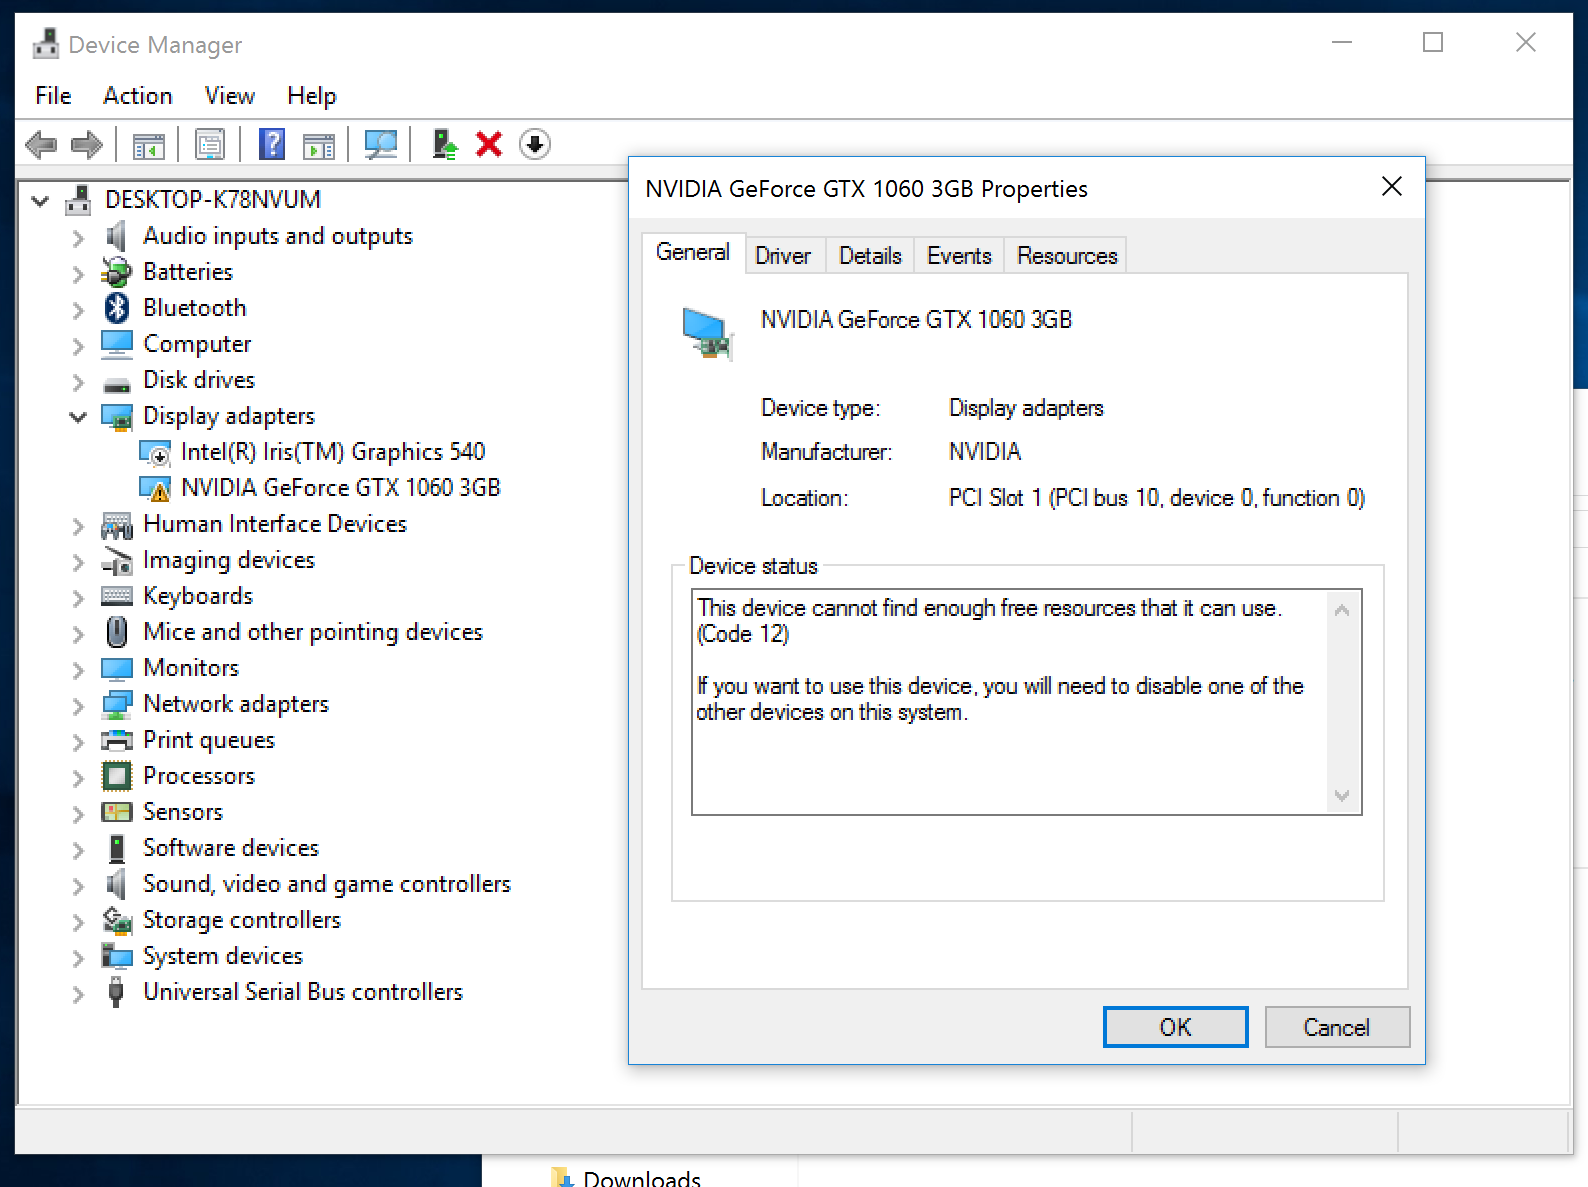Click Device status scrollbar up arrow
1588x1187 pixels.
(x=1342, y=610)
